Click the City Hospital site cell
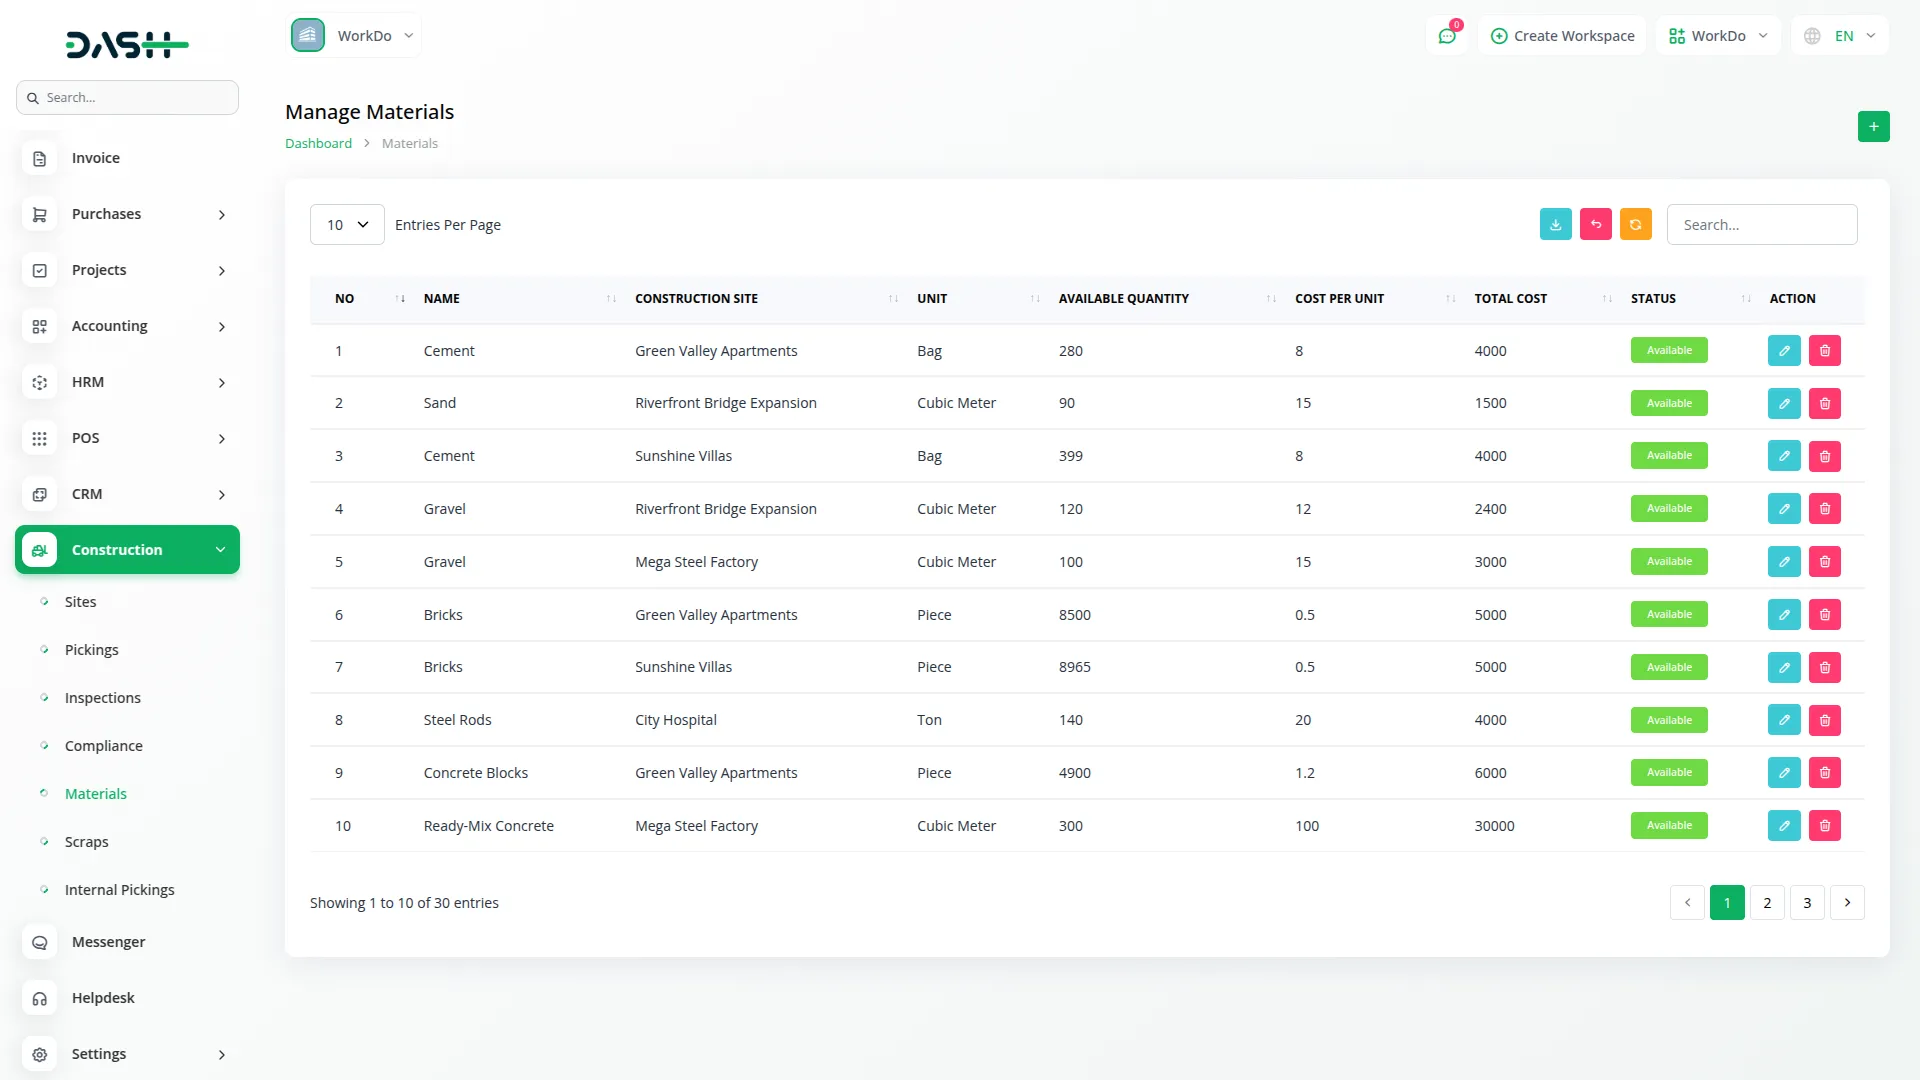1920x1080 pixels. (x=675, y=720)
